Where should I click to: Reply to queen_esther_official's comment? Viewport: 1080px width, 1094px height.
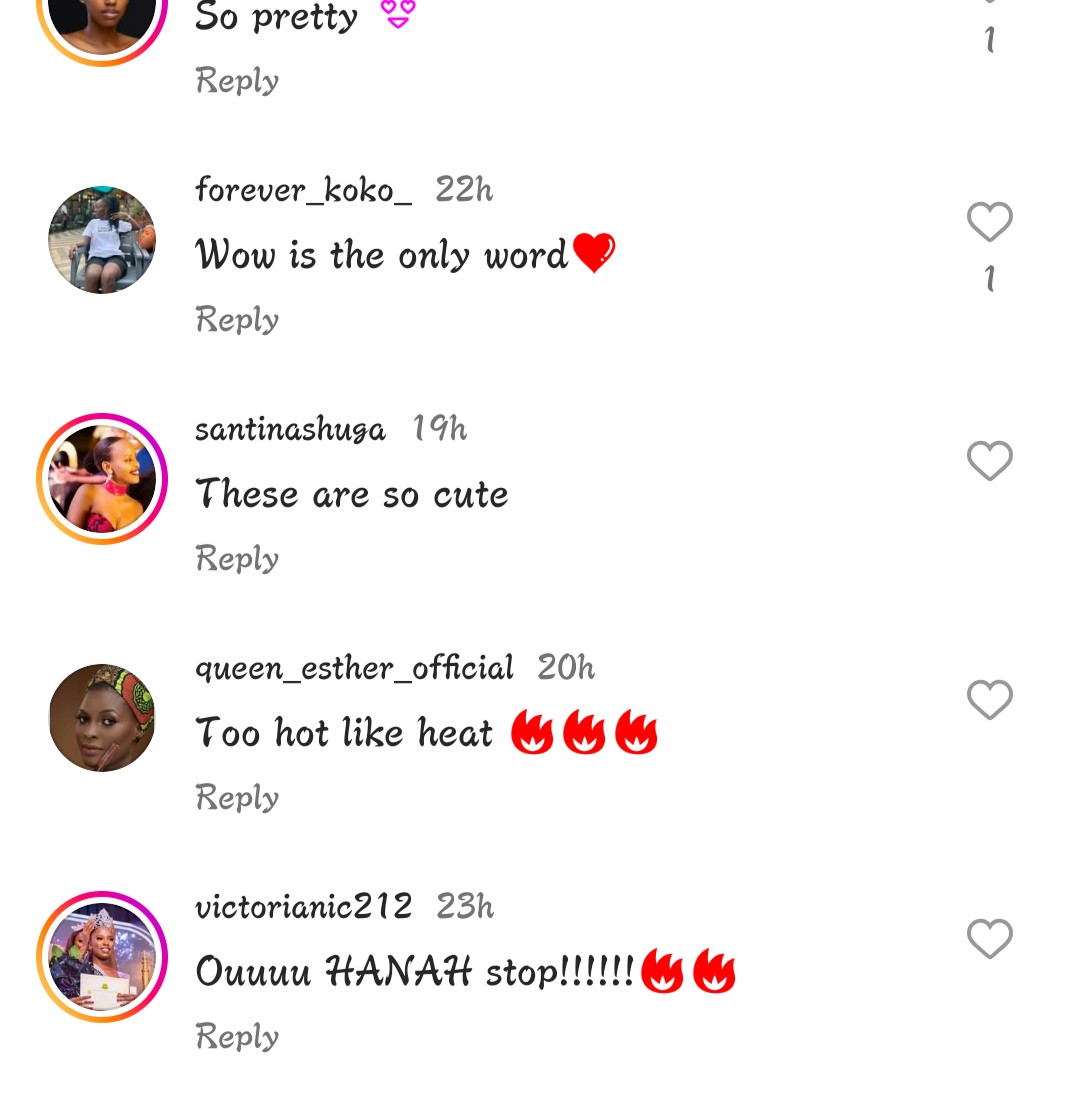click(x=237, y=797)
